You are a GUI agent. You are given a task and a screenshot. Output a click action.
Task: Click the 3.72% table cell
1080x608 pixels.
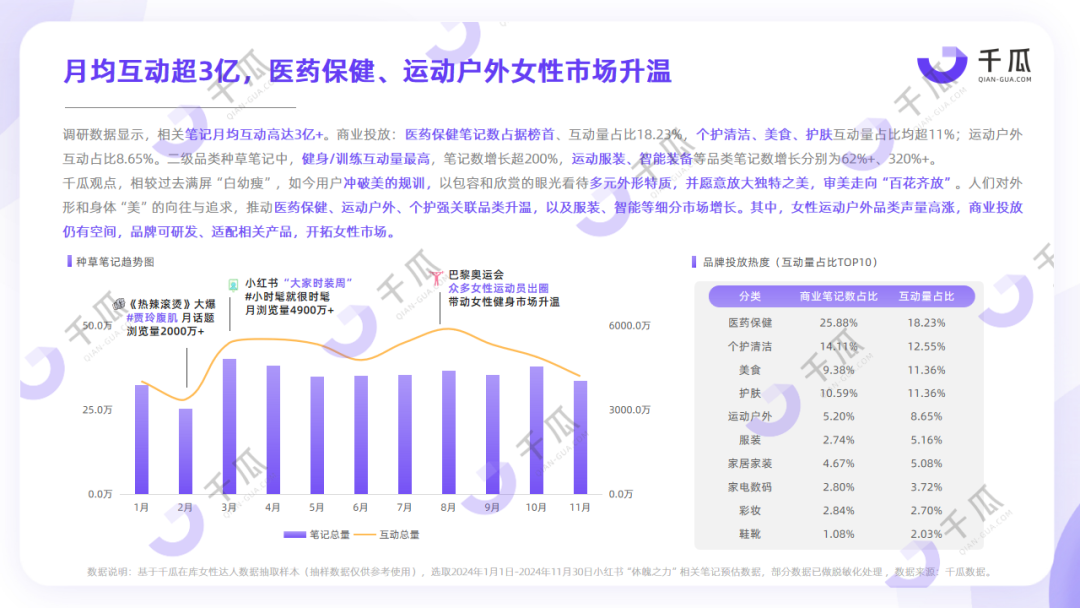pyautogui.click(x=926, y=487)
